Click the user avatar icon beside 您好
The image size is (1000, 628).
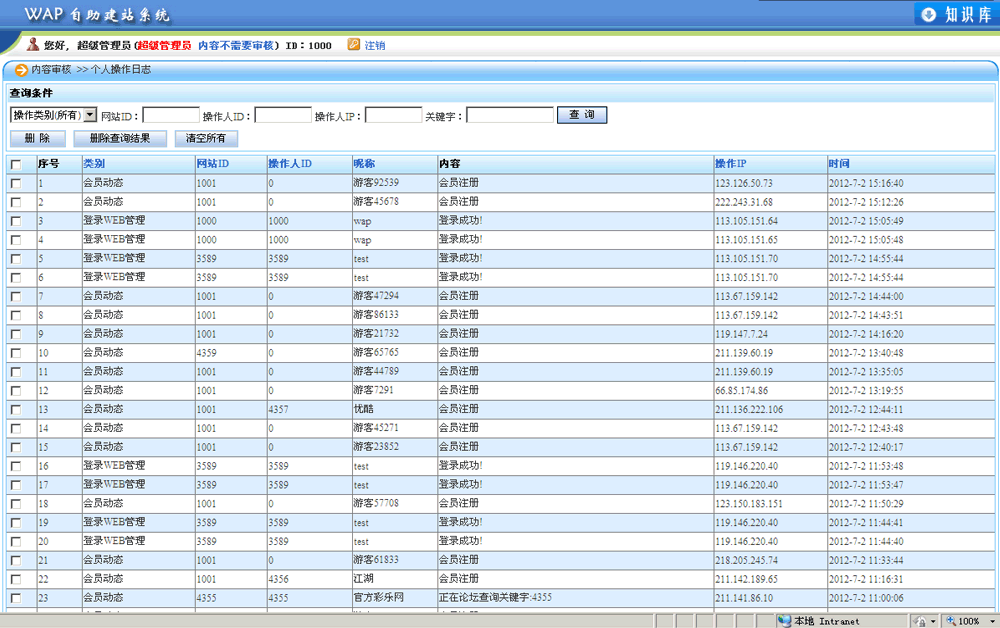point(33,44)
